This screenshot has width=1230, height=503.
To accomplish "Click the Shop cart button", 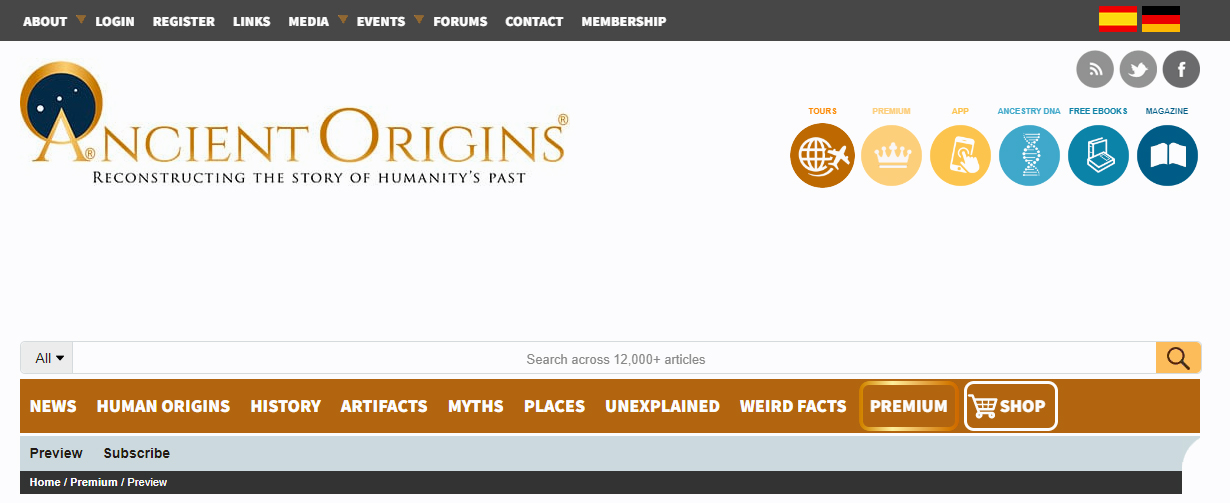I will (1010, 406).
